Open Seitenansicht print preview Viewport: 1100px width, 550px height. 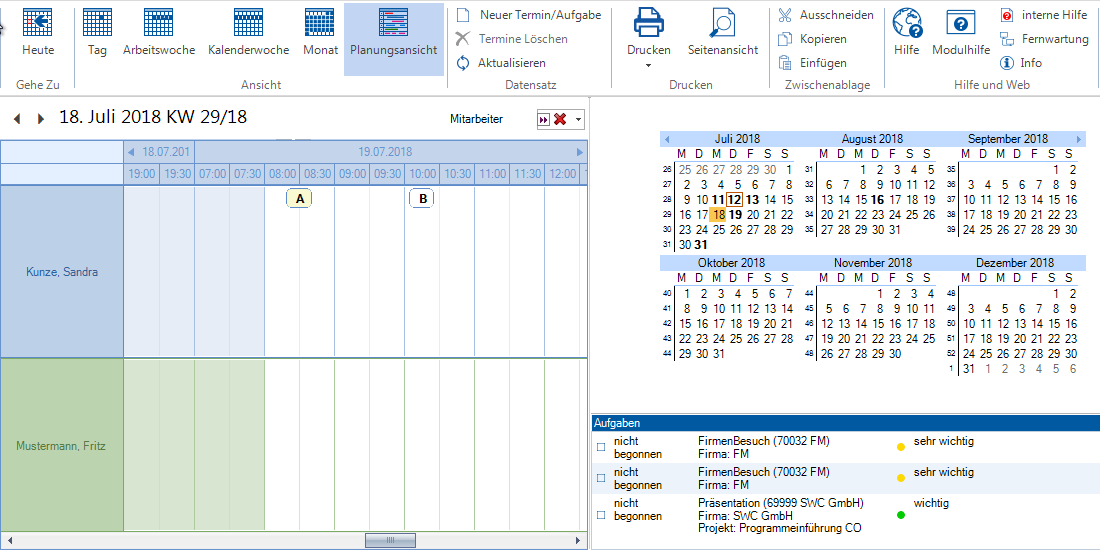click(722, 23)
